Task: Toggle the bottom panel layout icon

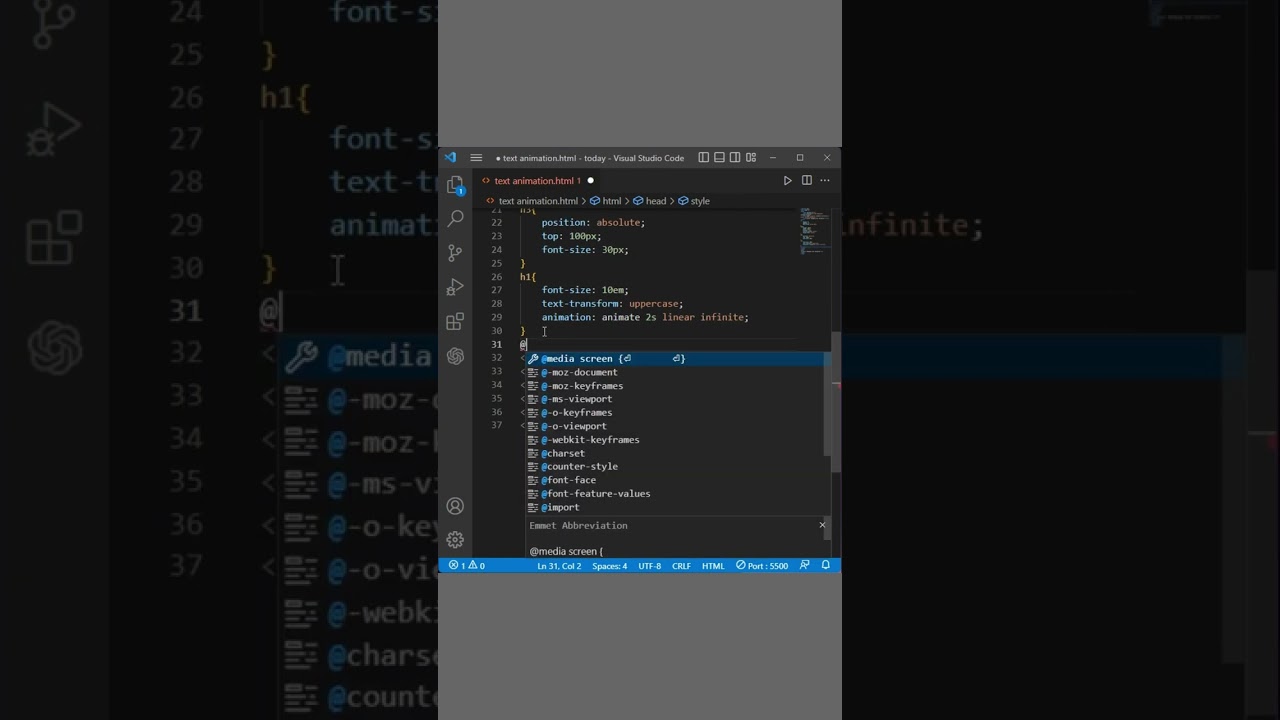Action: 719,158
